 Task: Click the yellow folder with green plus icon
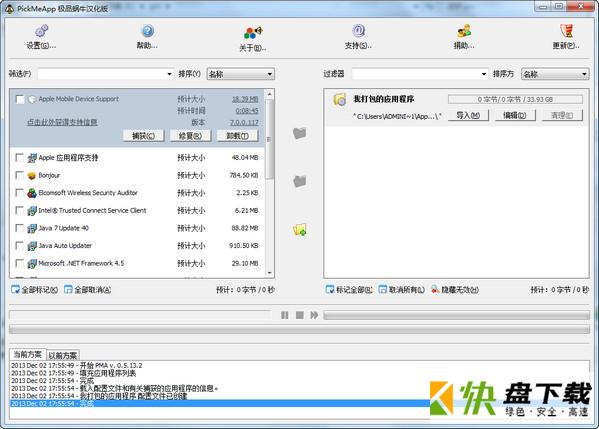(x=300, y=230)
